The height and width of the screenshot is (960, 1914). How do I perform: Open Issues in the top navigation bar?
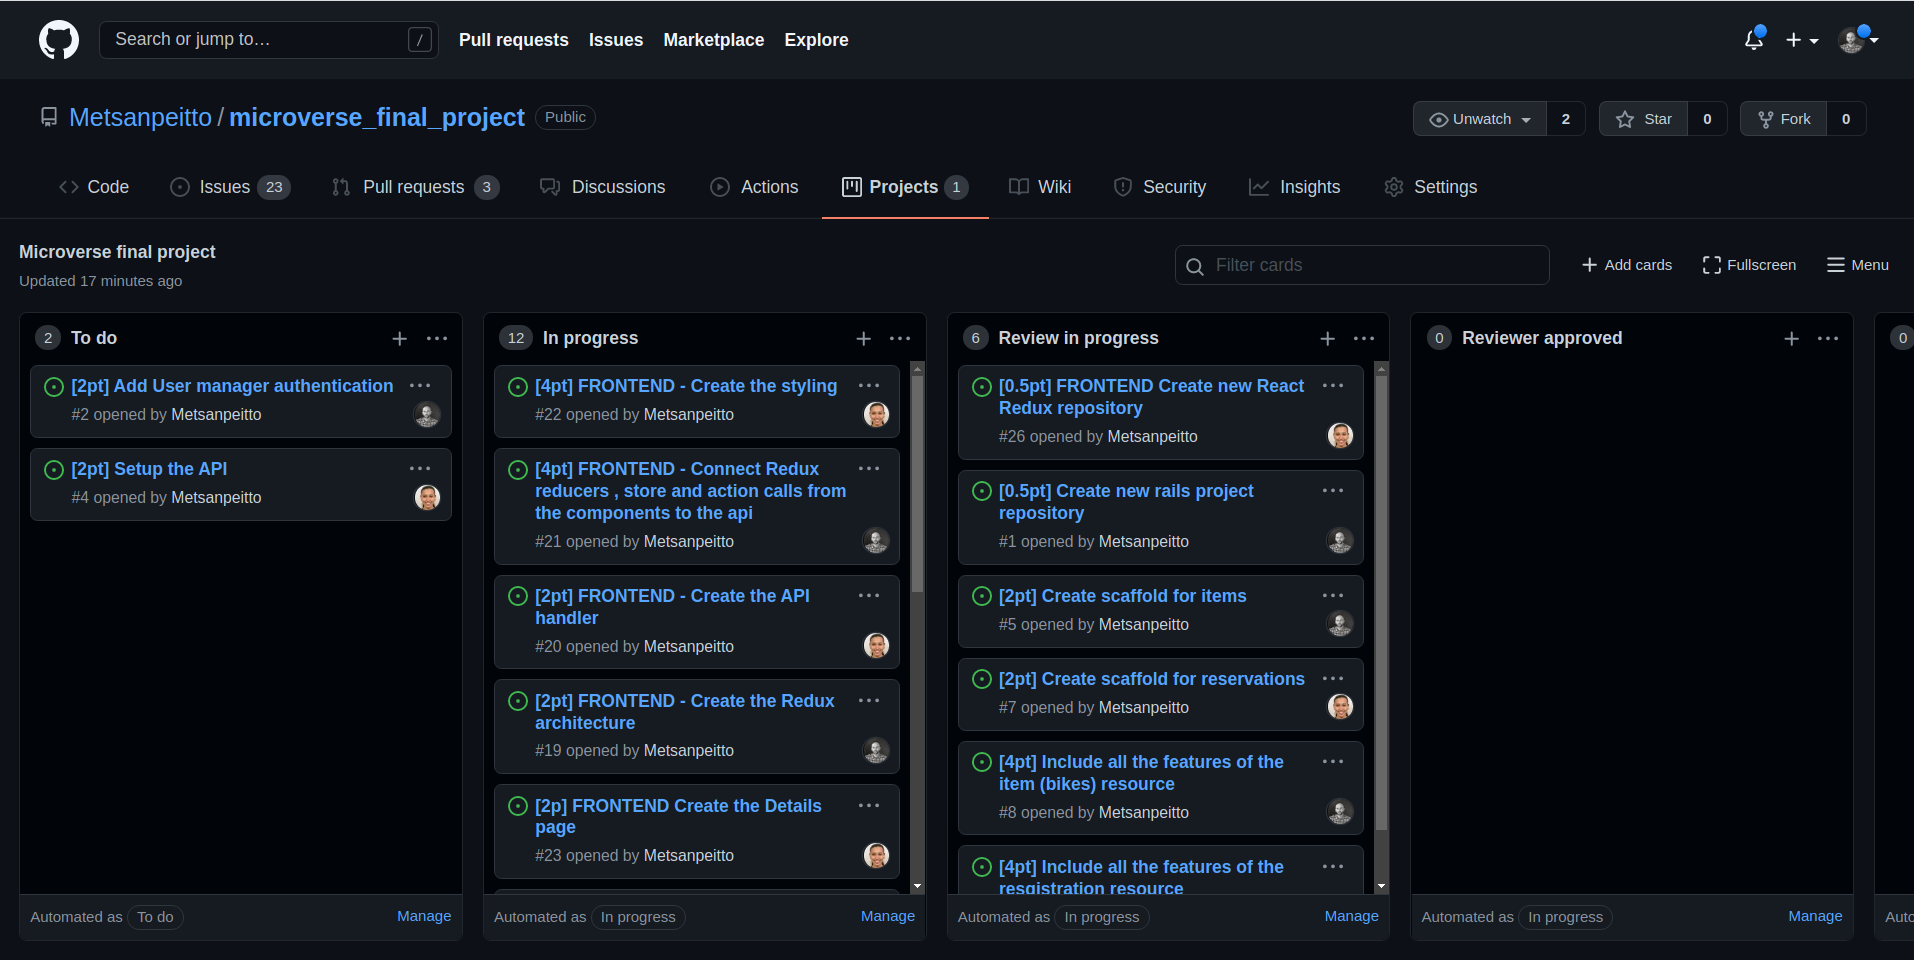tap(615, 40)
